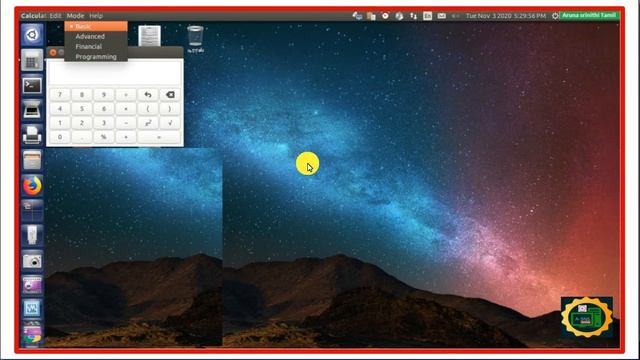The width and height of the screenshot is (640, 360).
Task: Click the divide button on calculator
Action: coord(126,95)
